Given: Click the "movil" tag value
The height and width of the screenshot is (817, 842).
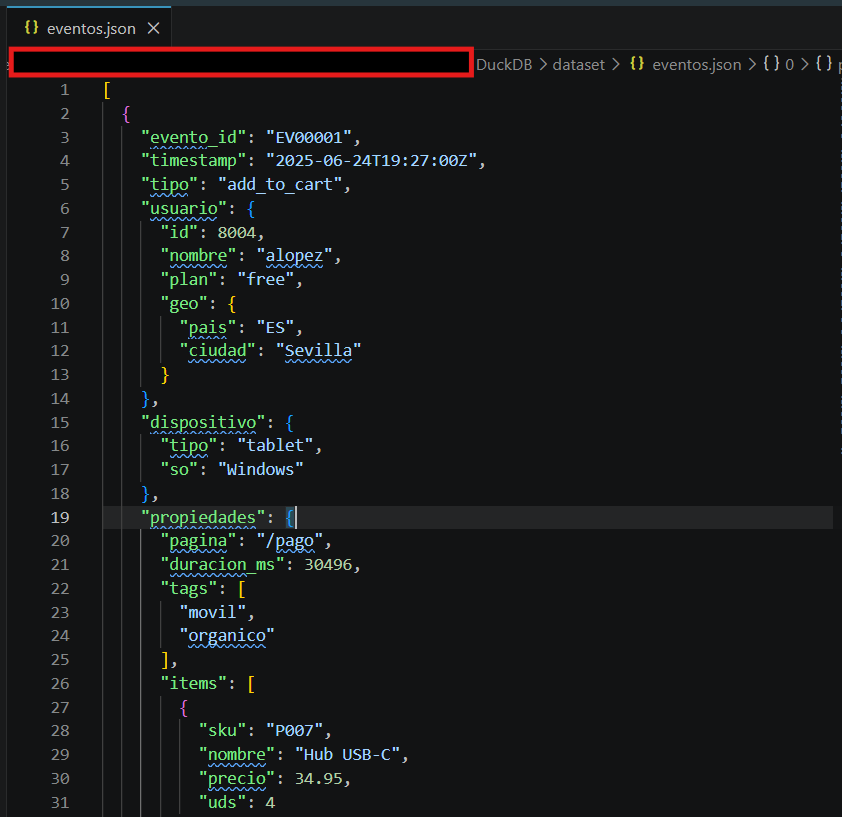Looking at the screenshot, I should pos(213,612).
